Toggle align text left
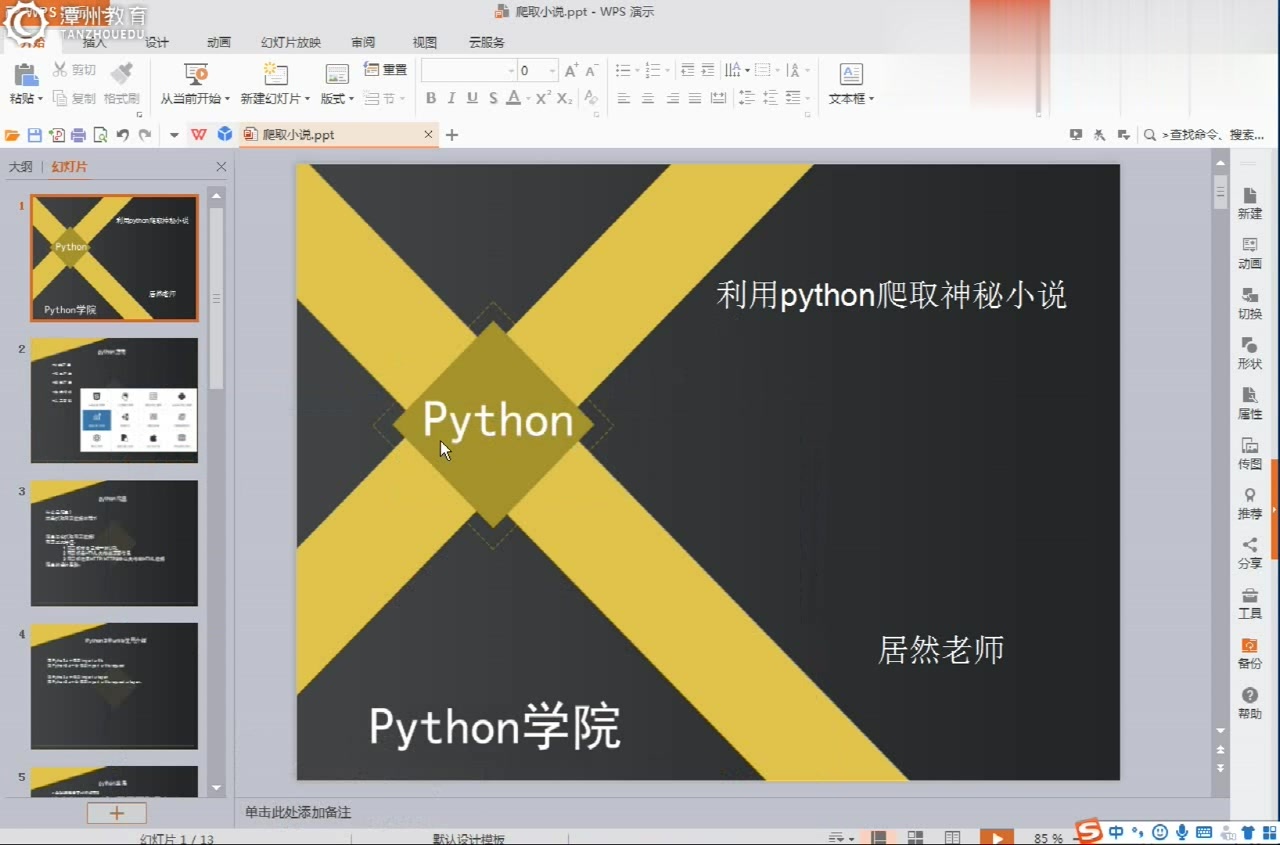Image resolution: width=1280 pixels, height=845 pixels. [624, 98]
